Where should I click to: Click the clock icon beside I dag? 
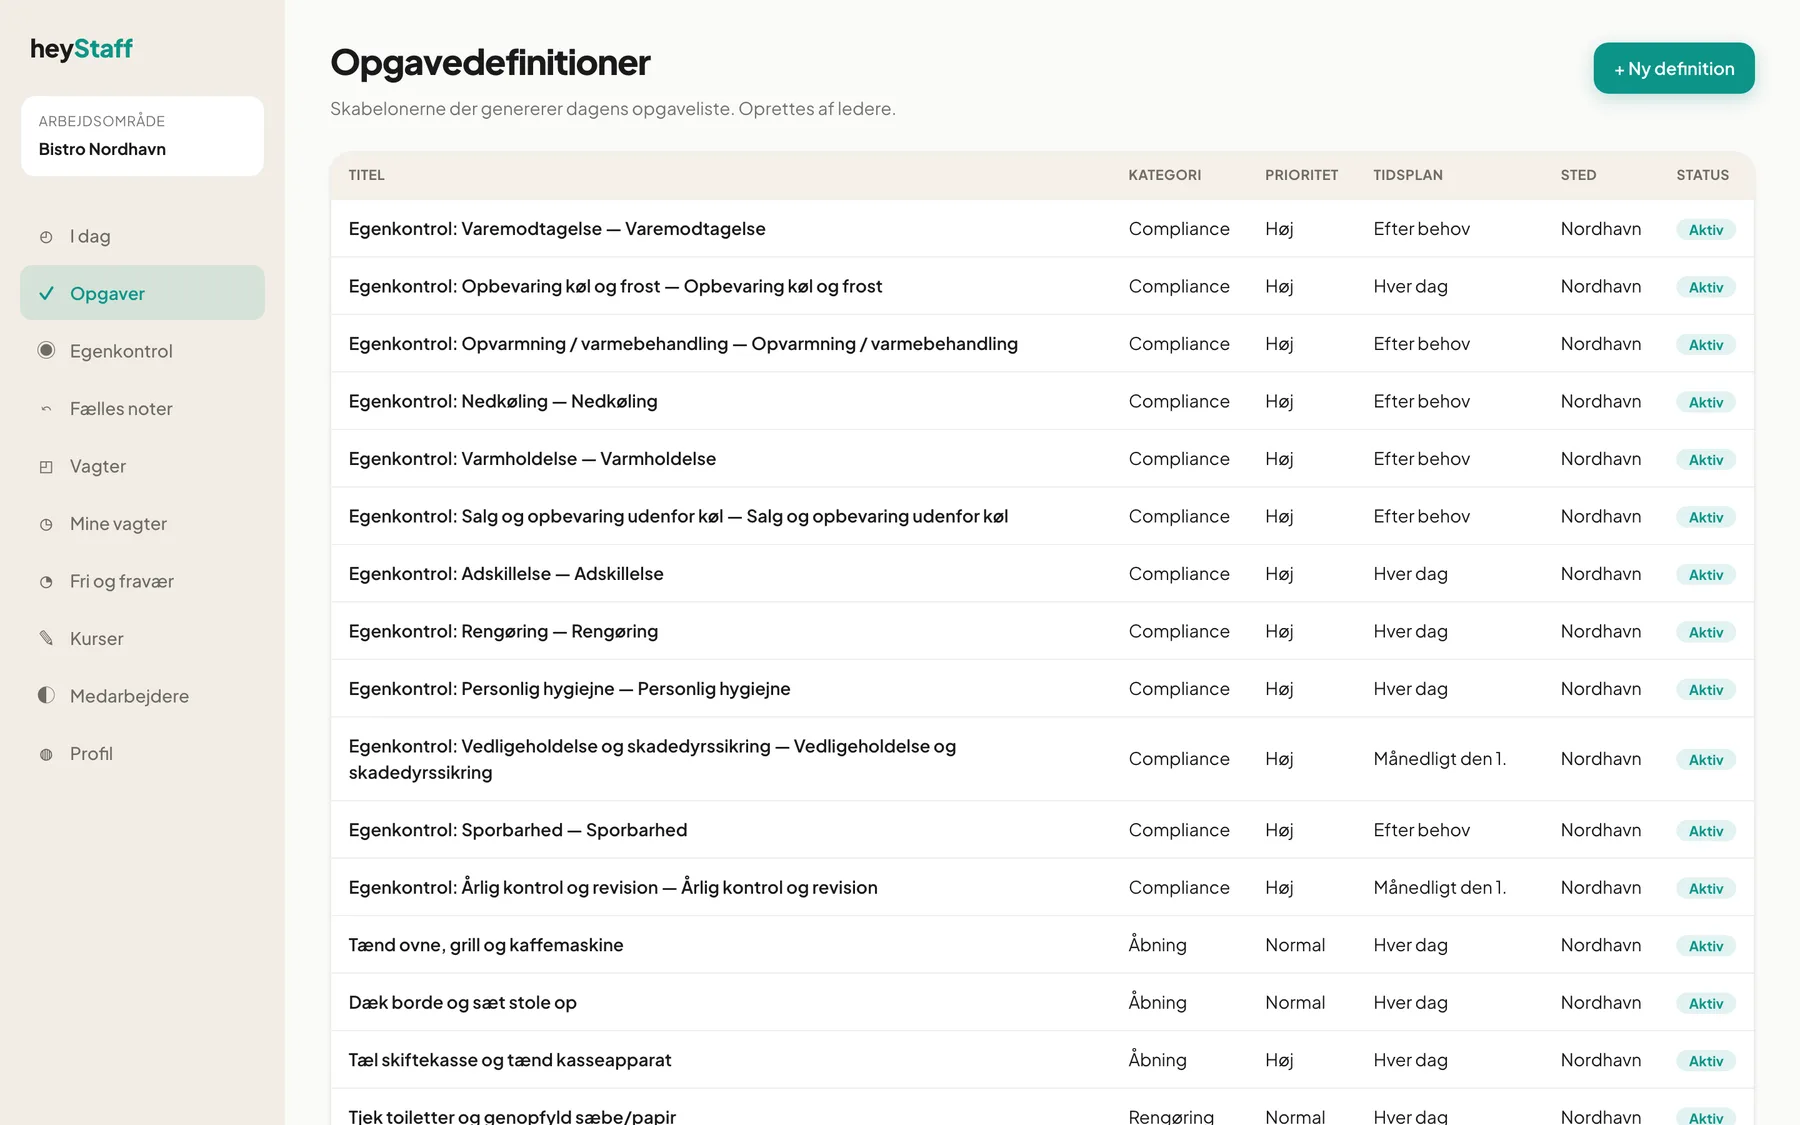point(46,237)
